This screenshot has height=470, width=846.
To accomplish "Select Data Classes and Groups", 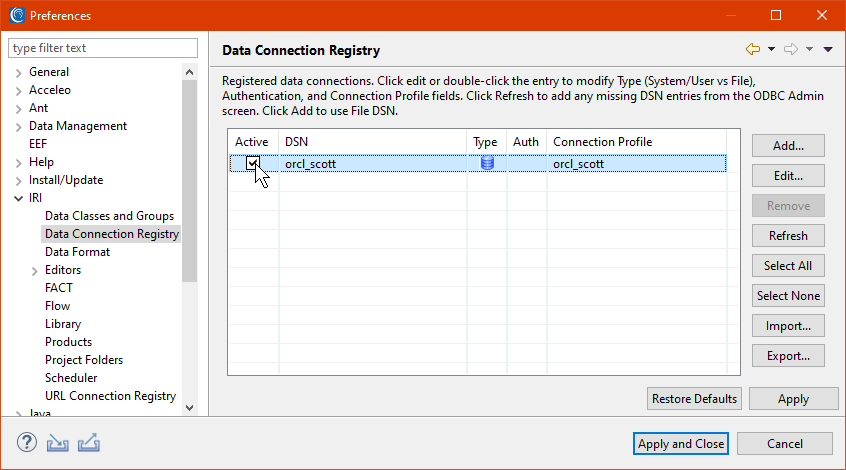I will (110, 216).
